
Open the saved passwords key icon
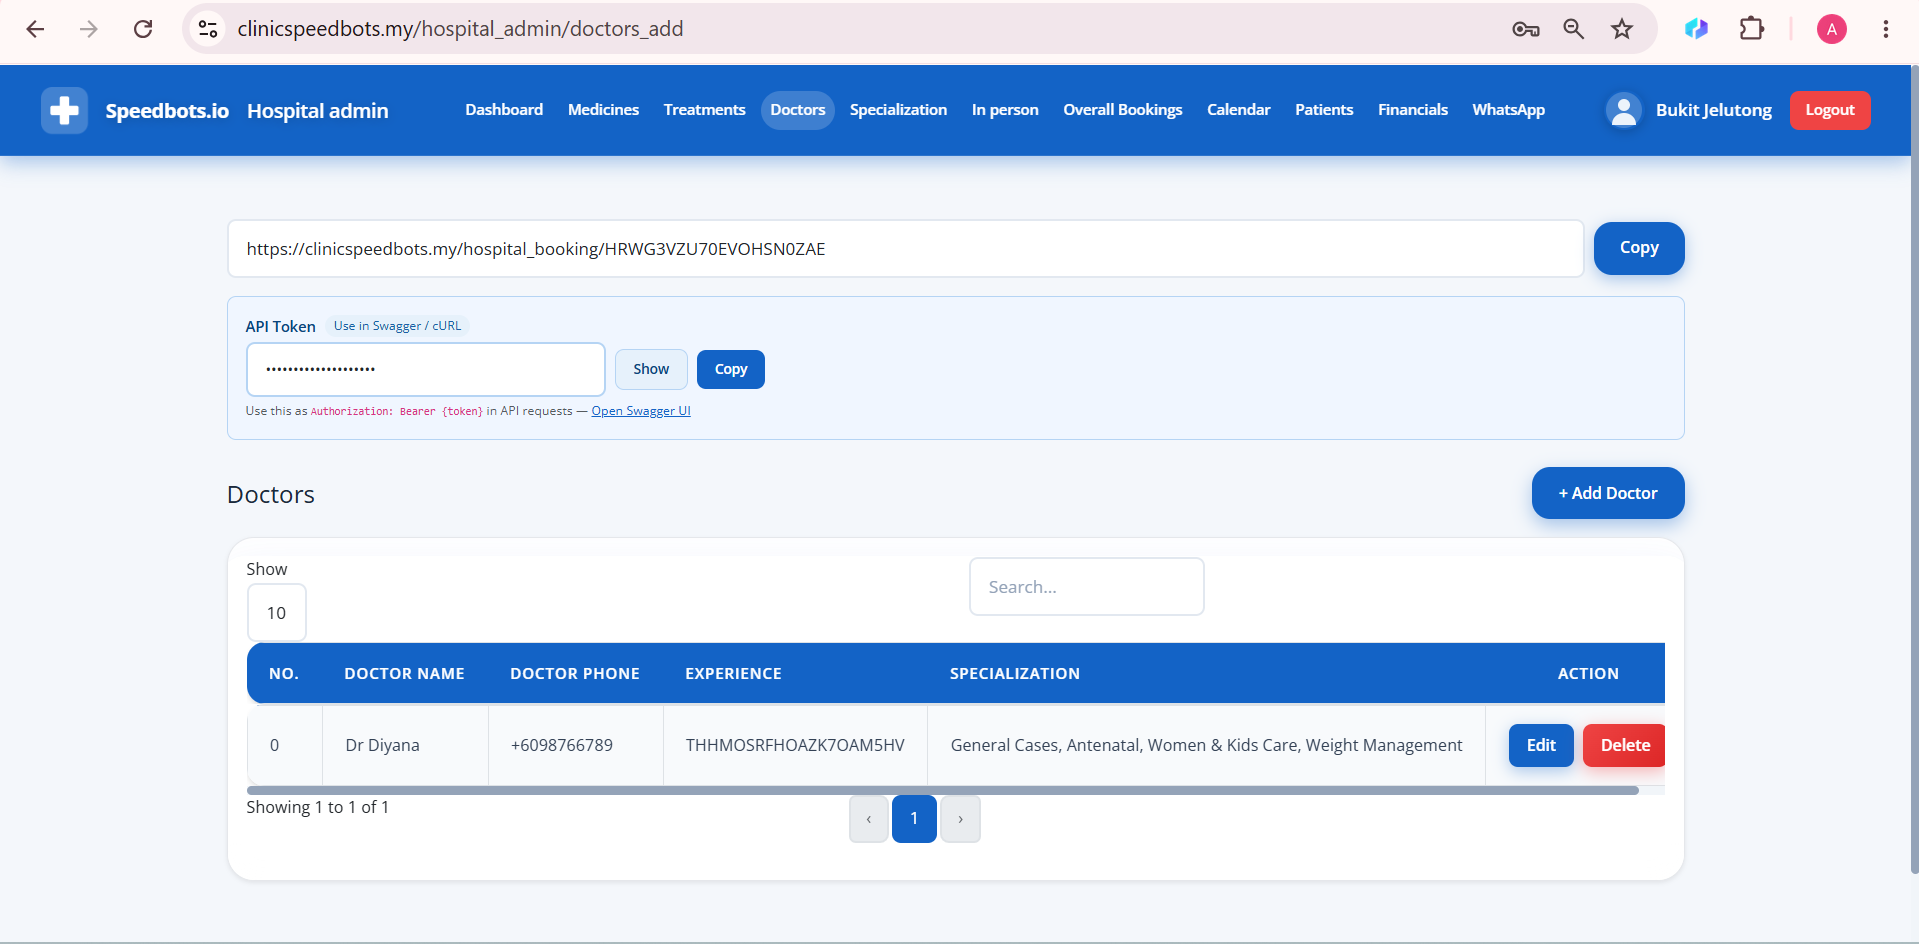point(1526,29)
